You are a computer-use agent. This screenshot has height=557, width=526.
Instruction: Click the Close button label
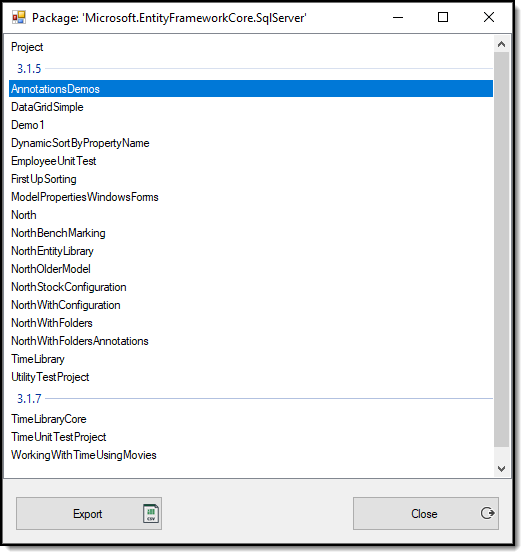(x=424, y=514)
